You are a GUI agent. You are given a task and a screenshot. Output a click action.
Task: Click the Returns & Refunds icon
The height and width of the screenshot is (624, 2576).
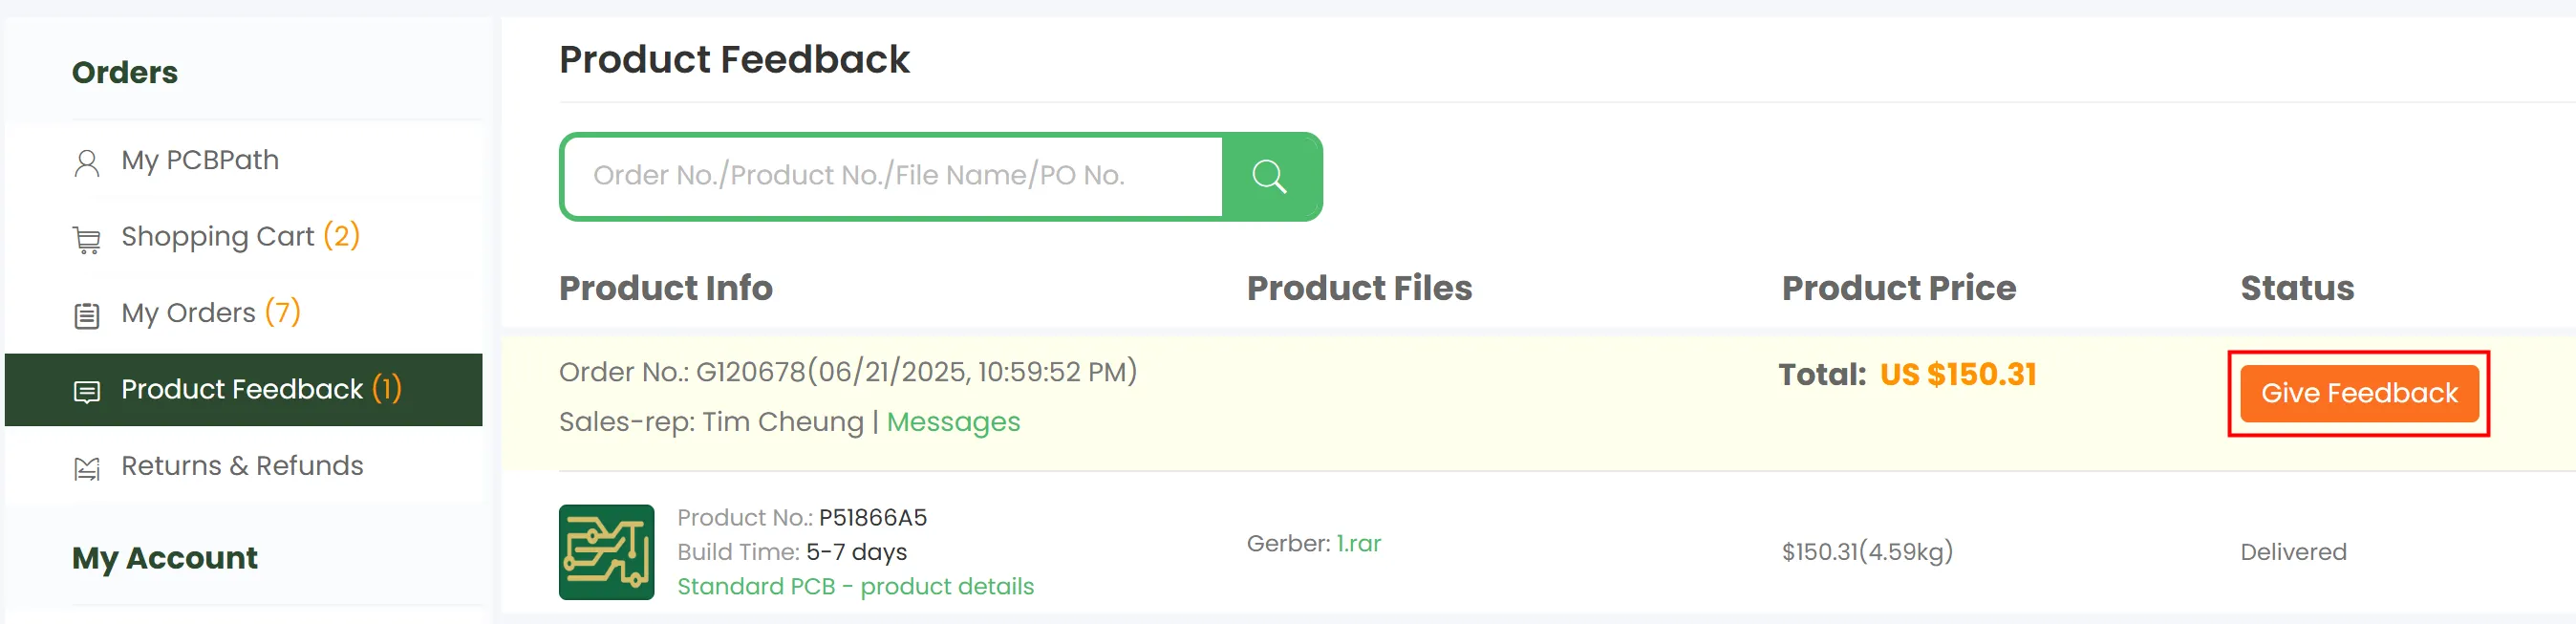point(87,467)
